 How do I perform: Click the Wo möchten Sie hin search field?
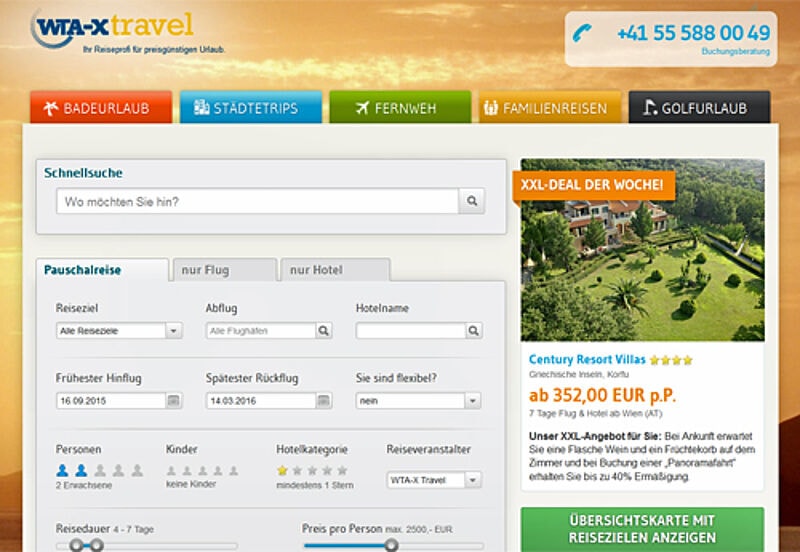point(257,201)
